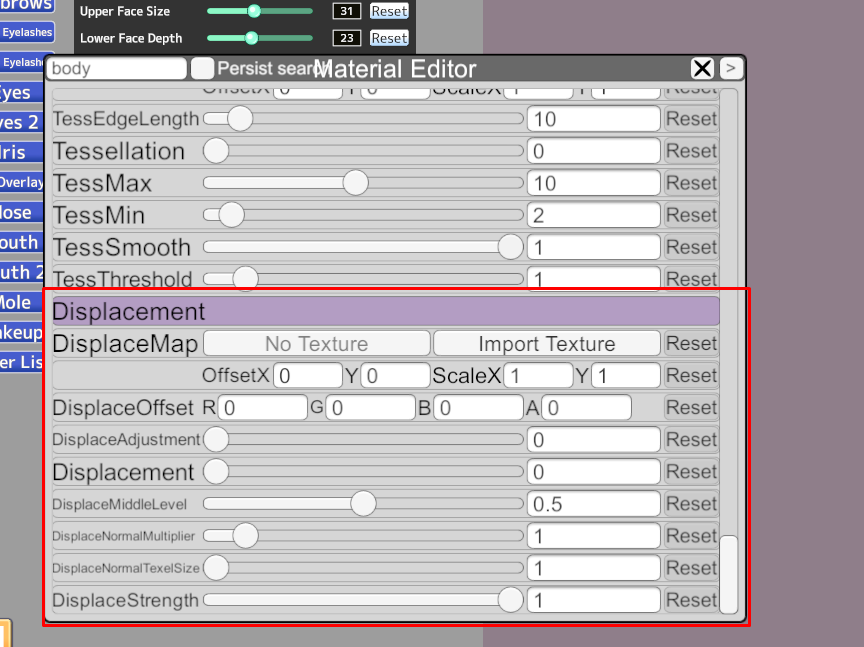Open the Eyelashes category tab

click(26, 33)
